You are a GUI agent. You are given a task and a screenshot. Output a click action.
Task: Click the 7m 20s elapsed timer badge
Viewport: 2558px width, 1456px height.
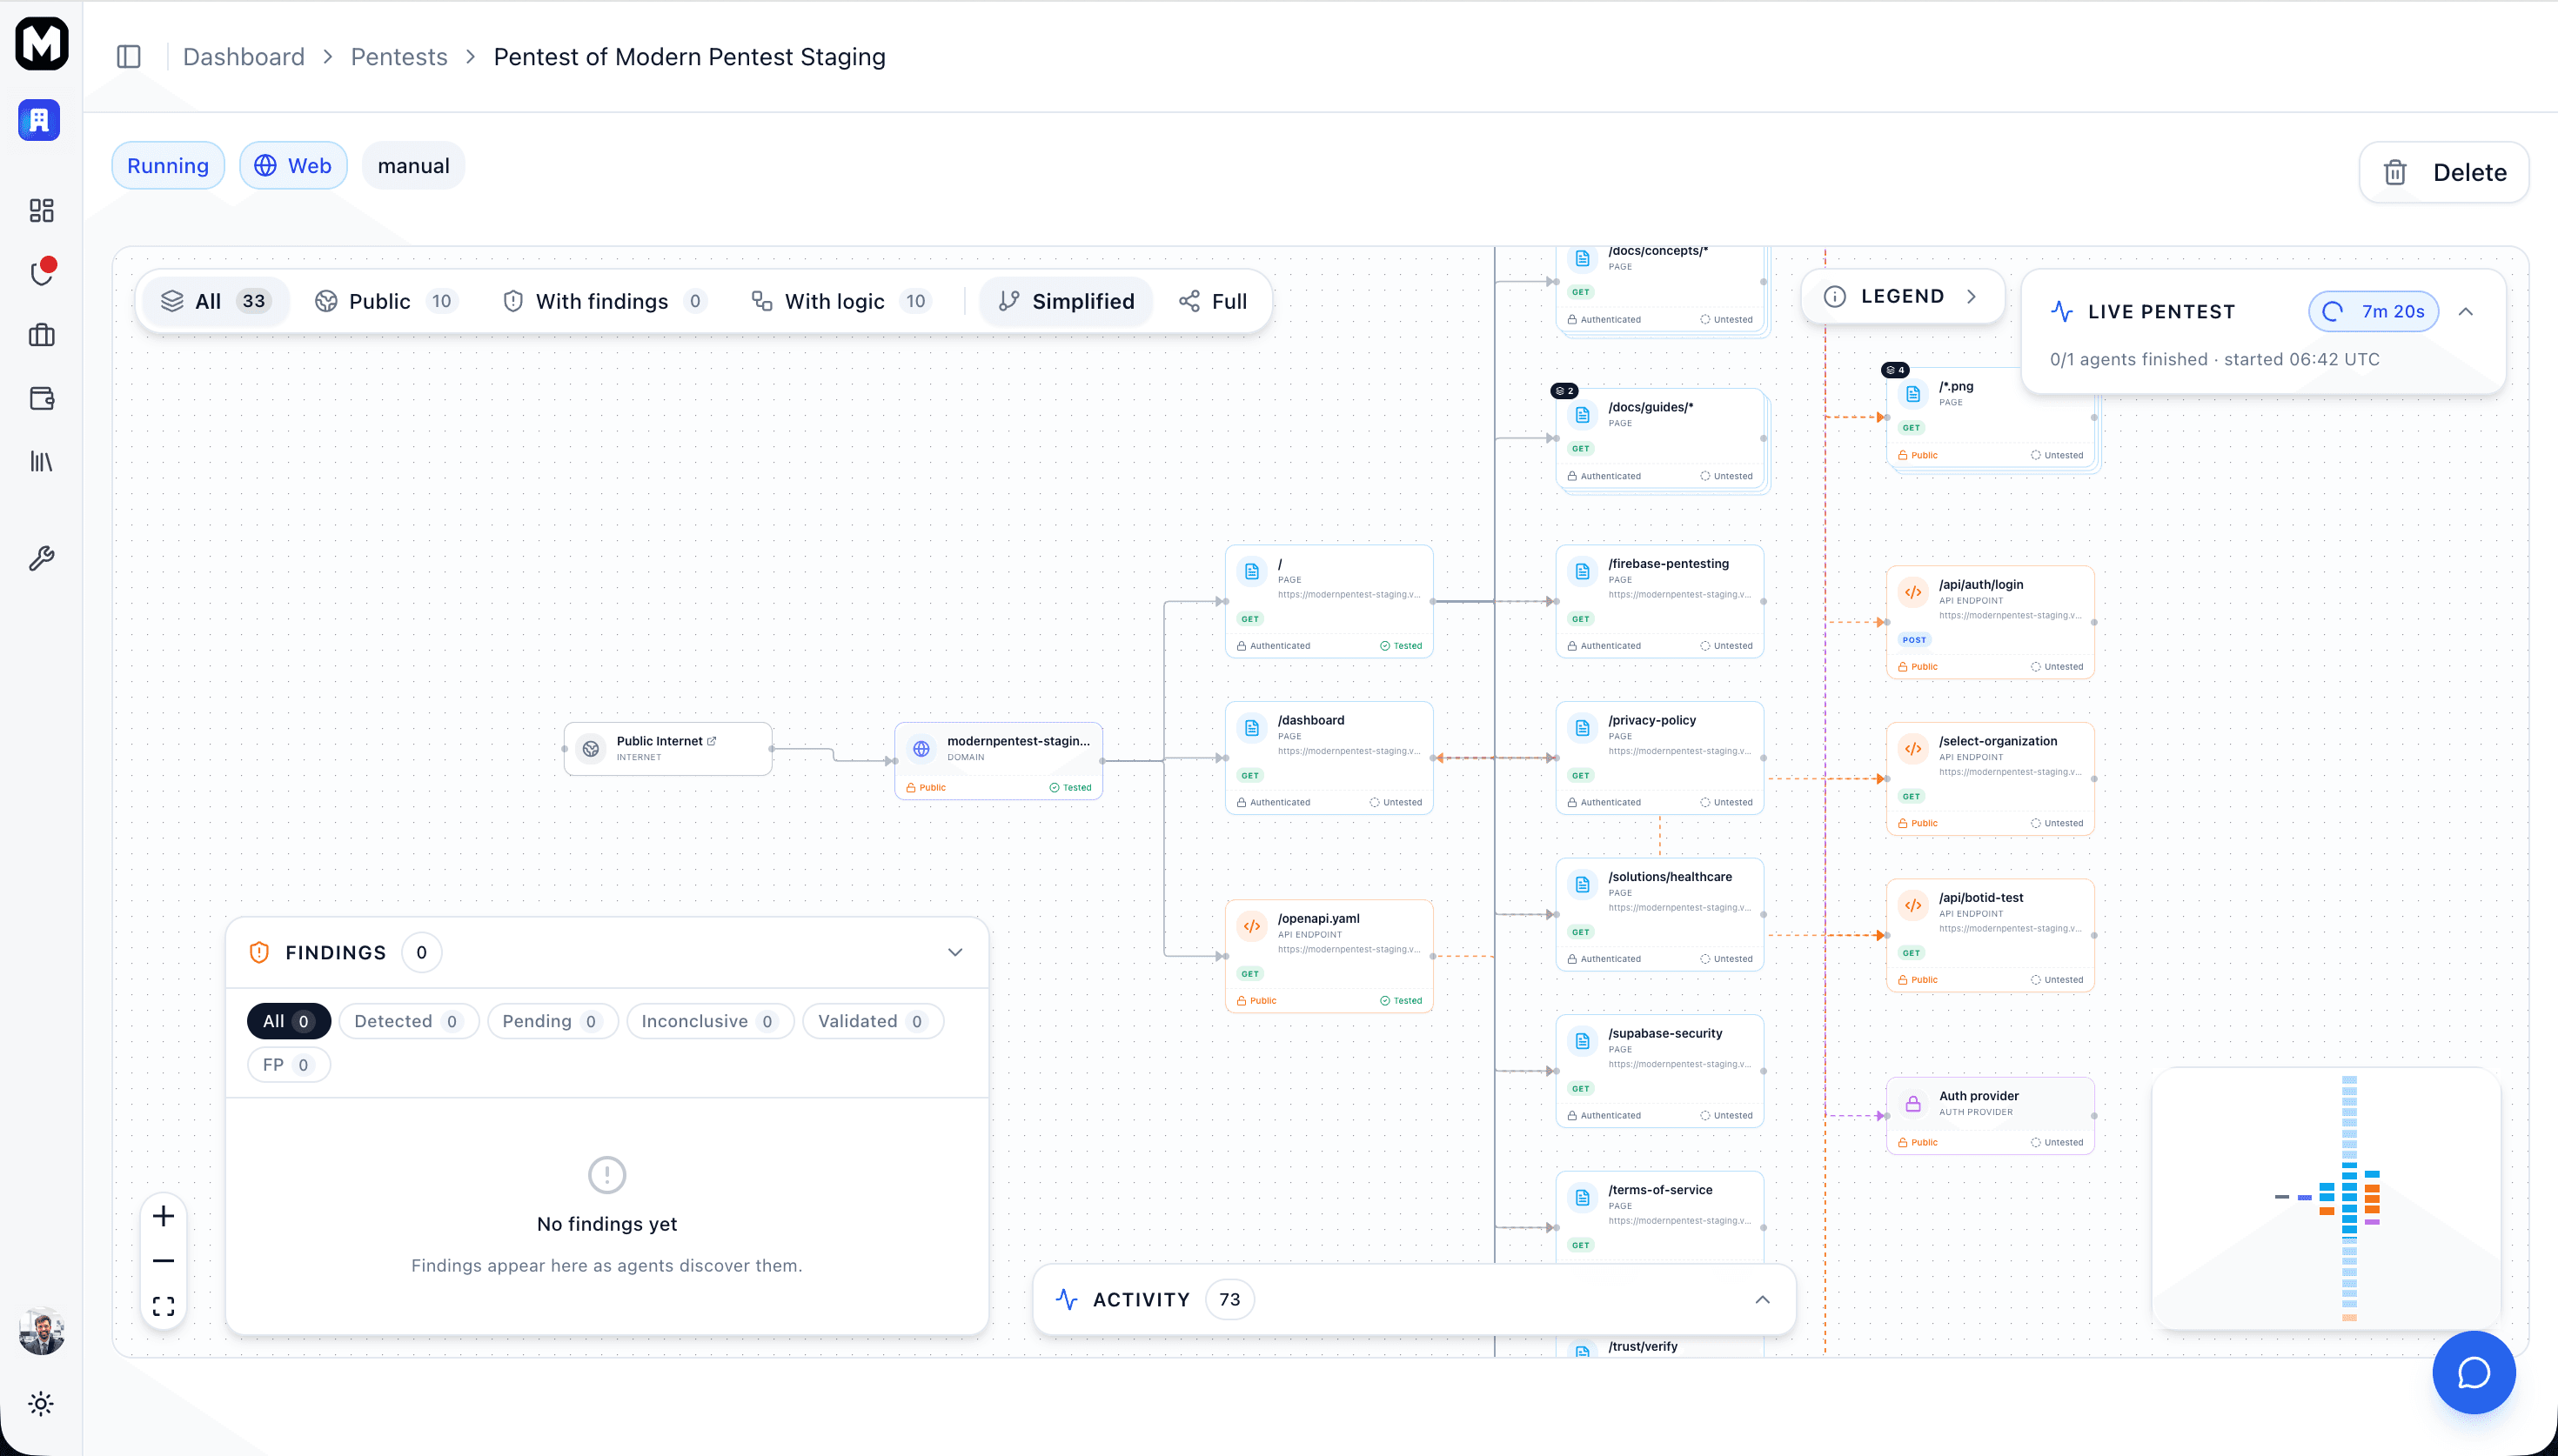pos(2373,311)
